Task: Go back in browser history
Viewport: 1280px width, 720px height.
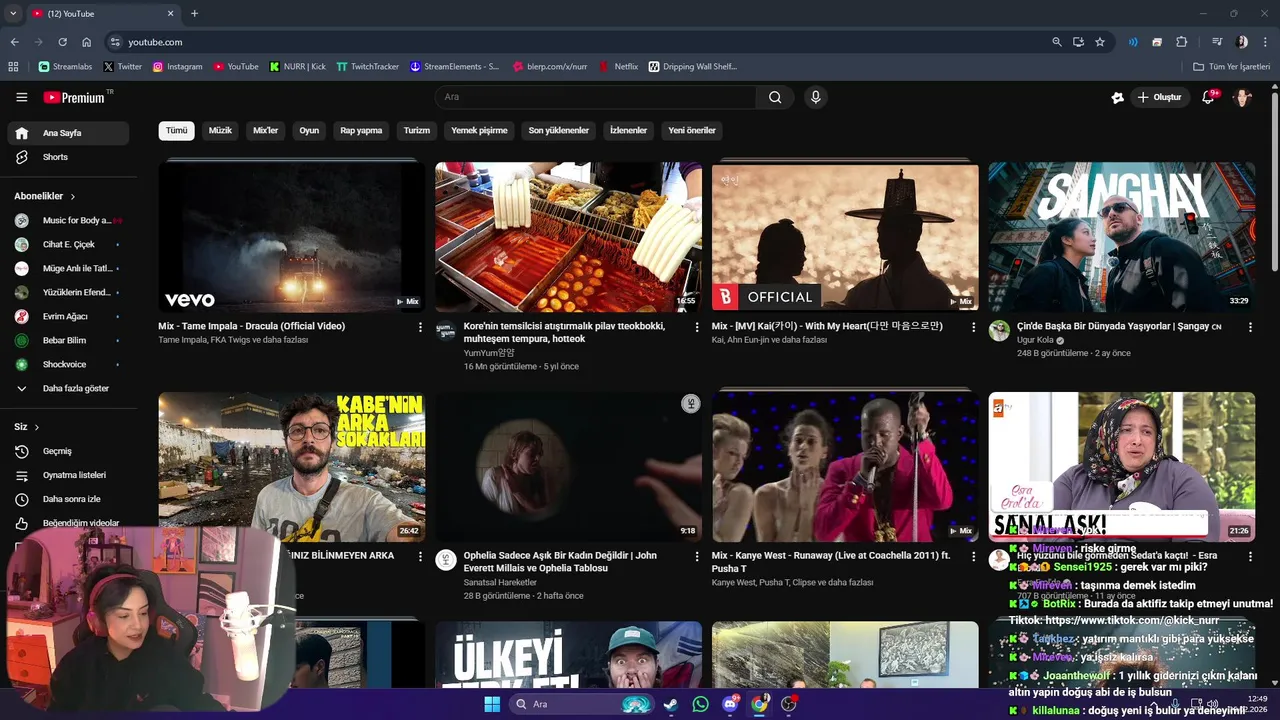Action: point(14,42)
